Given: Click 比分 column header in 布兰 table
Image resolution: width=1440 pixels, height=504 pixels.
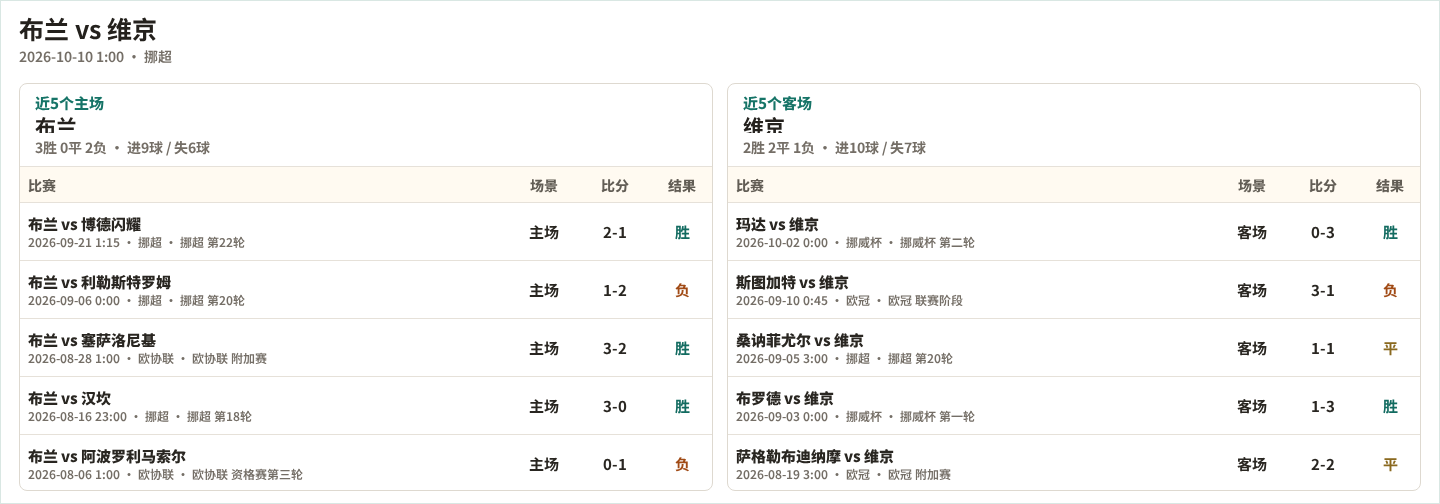Looking at the screenshot, I should coord(615,186).
